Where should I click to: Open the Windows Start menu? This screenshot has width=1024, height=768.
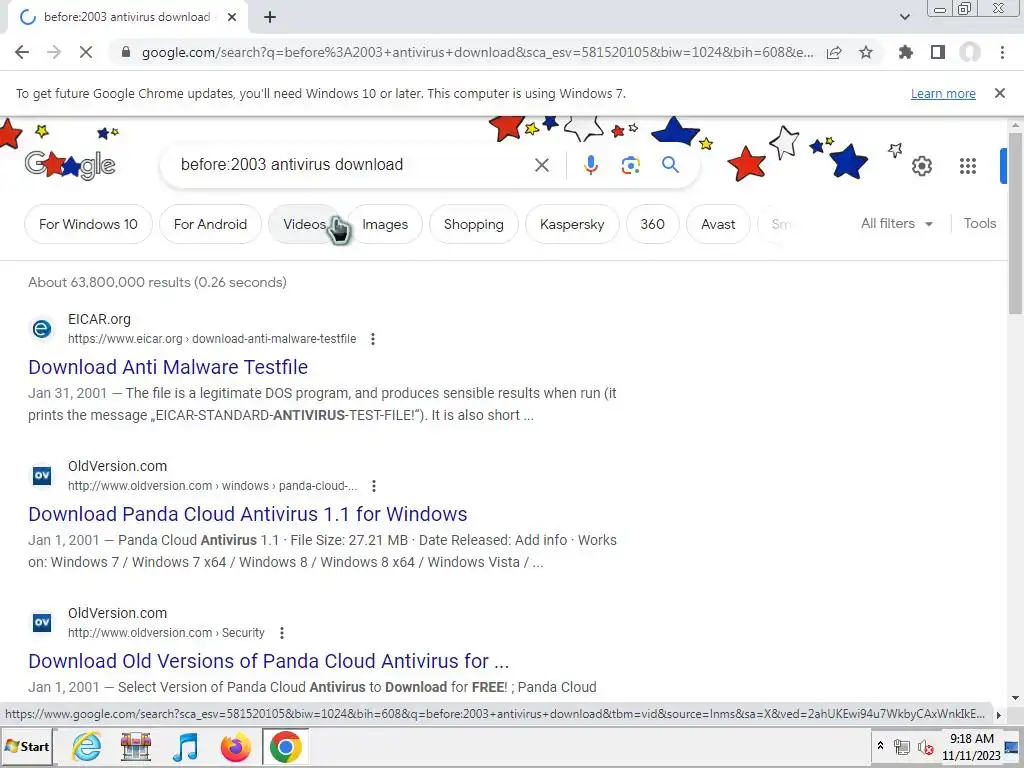click(x=27, y=746)
